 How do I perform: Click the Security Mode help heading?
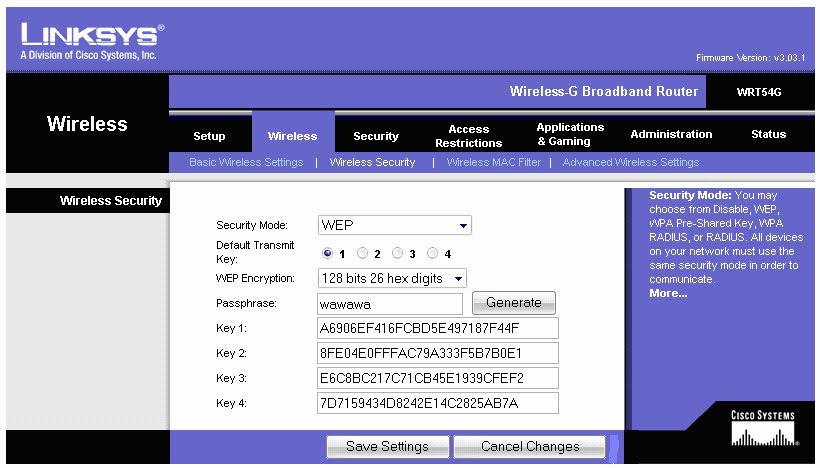click(x=690, y=196)
